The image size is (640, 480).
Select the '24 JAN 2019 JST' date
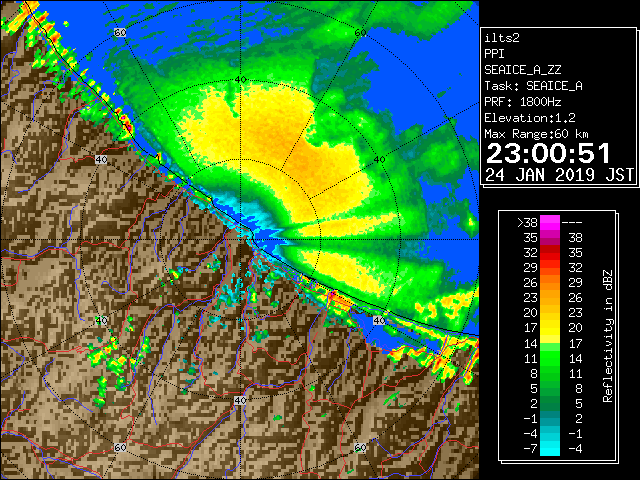coord(559,175)
